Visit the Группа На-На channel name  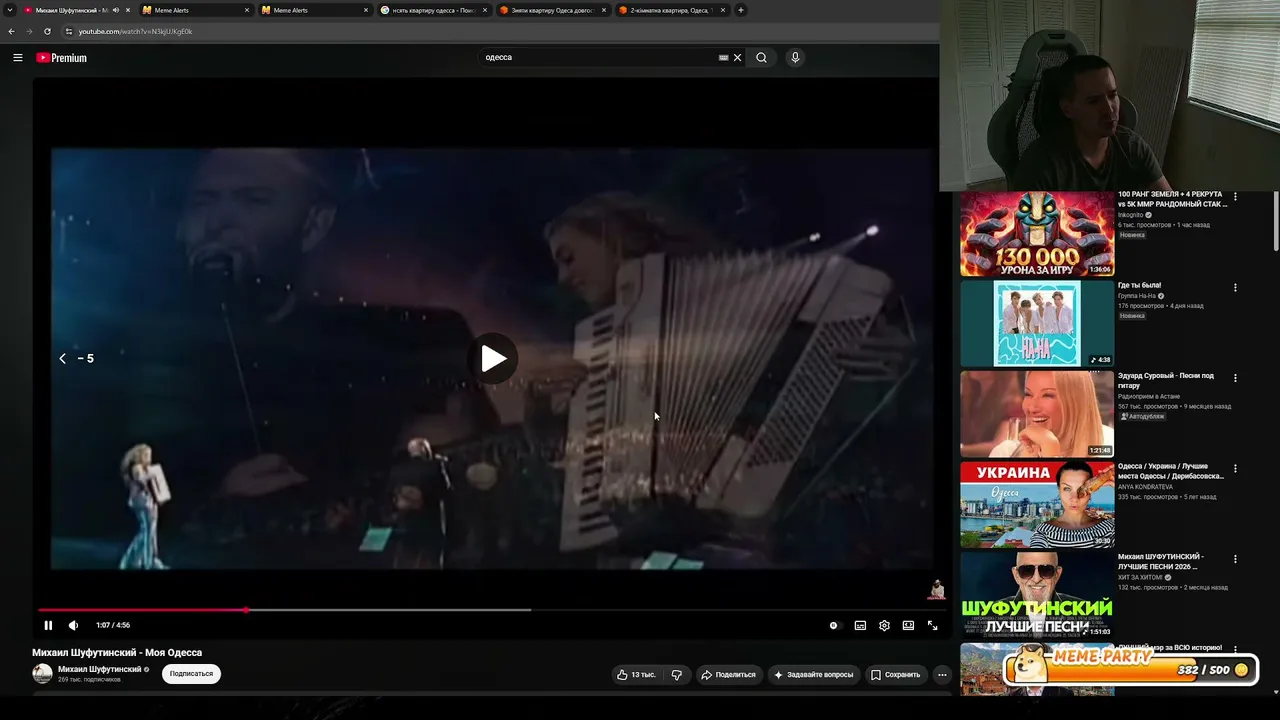1137,296
